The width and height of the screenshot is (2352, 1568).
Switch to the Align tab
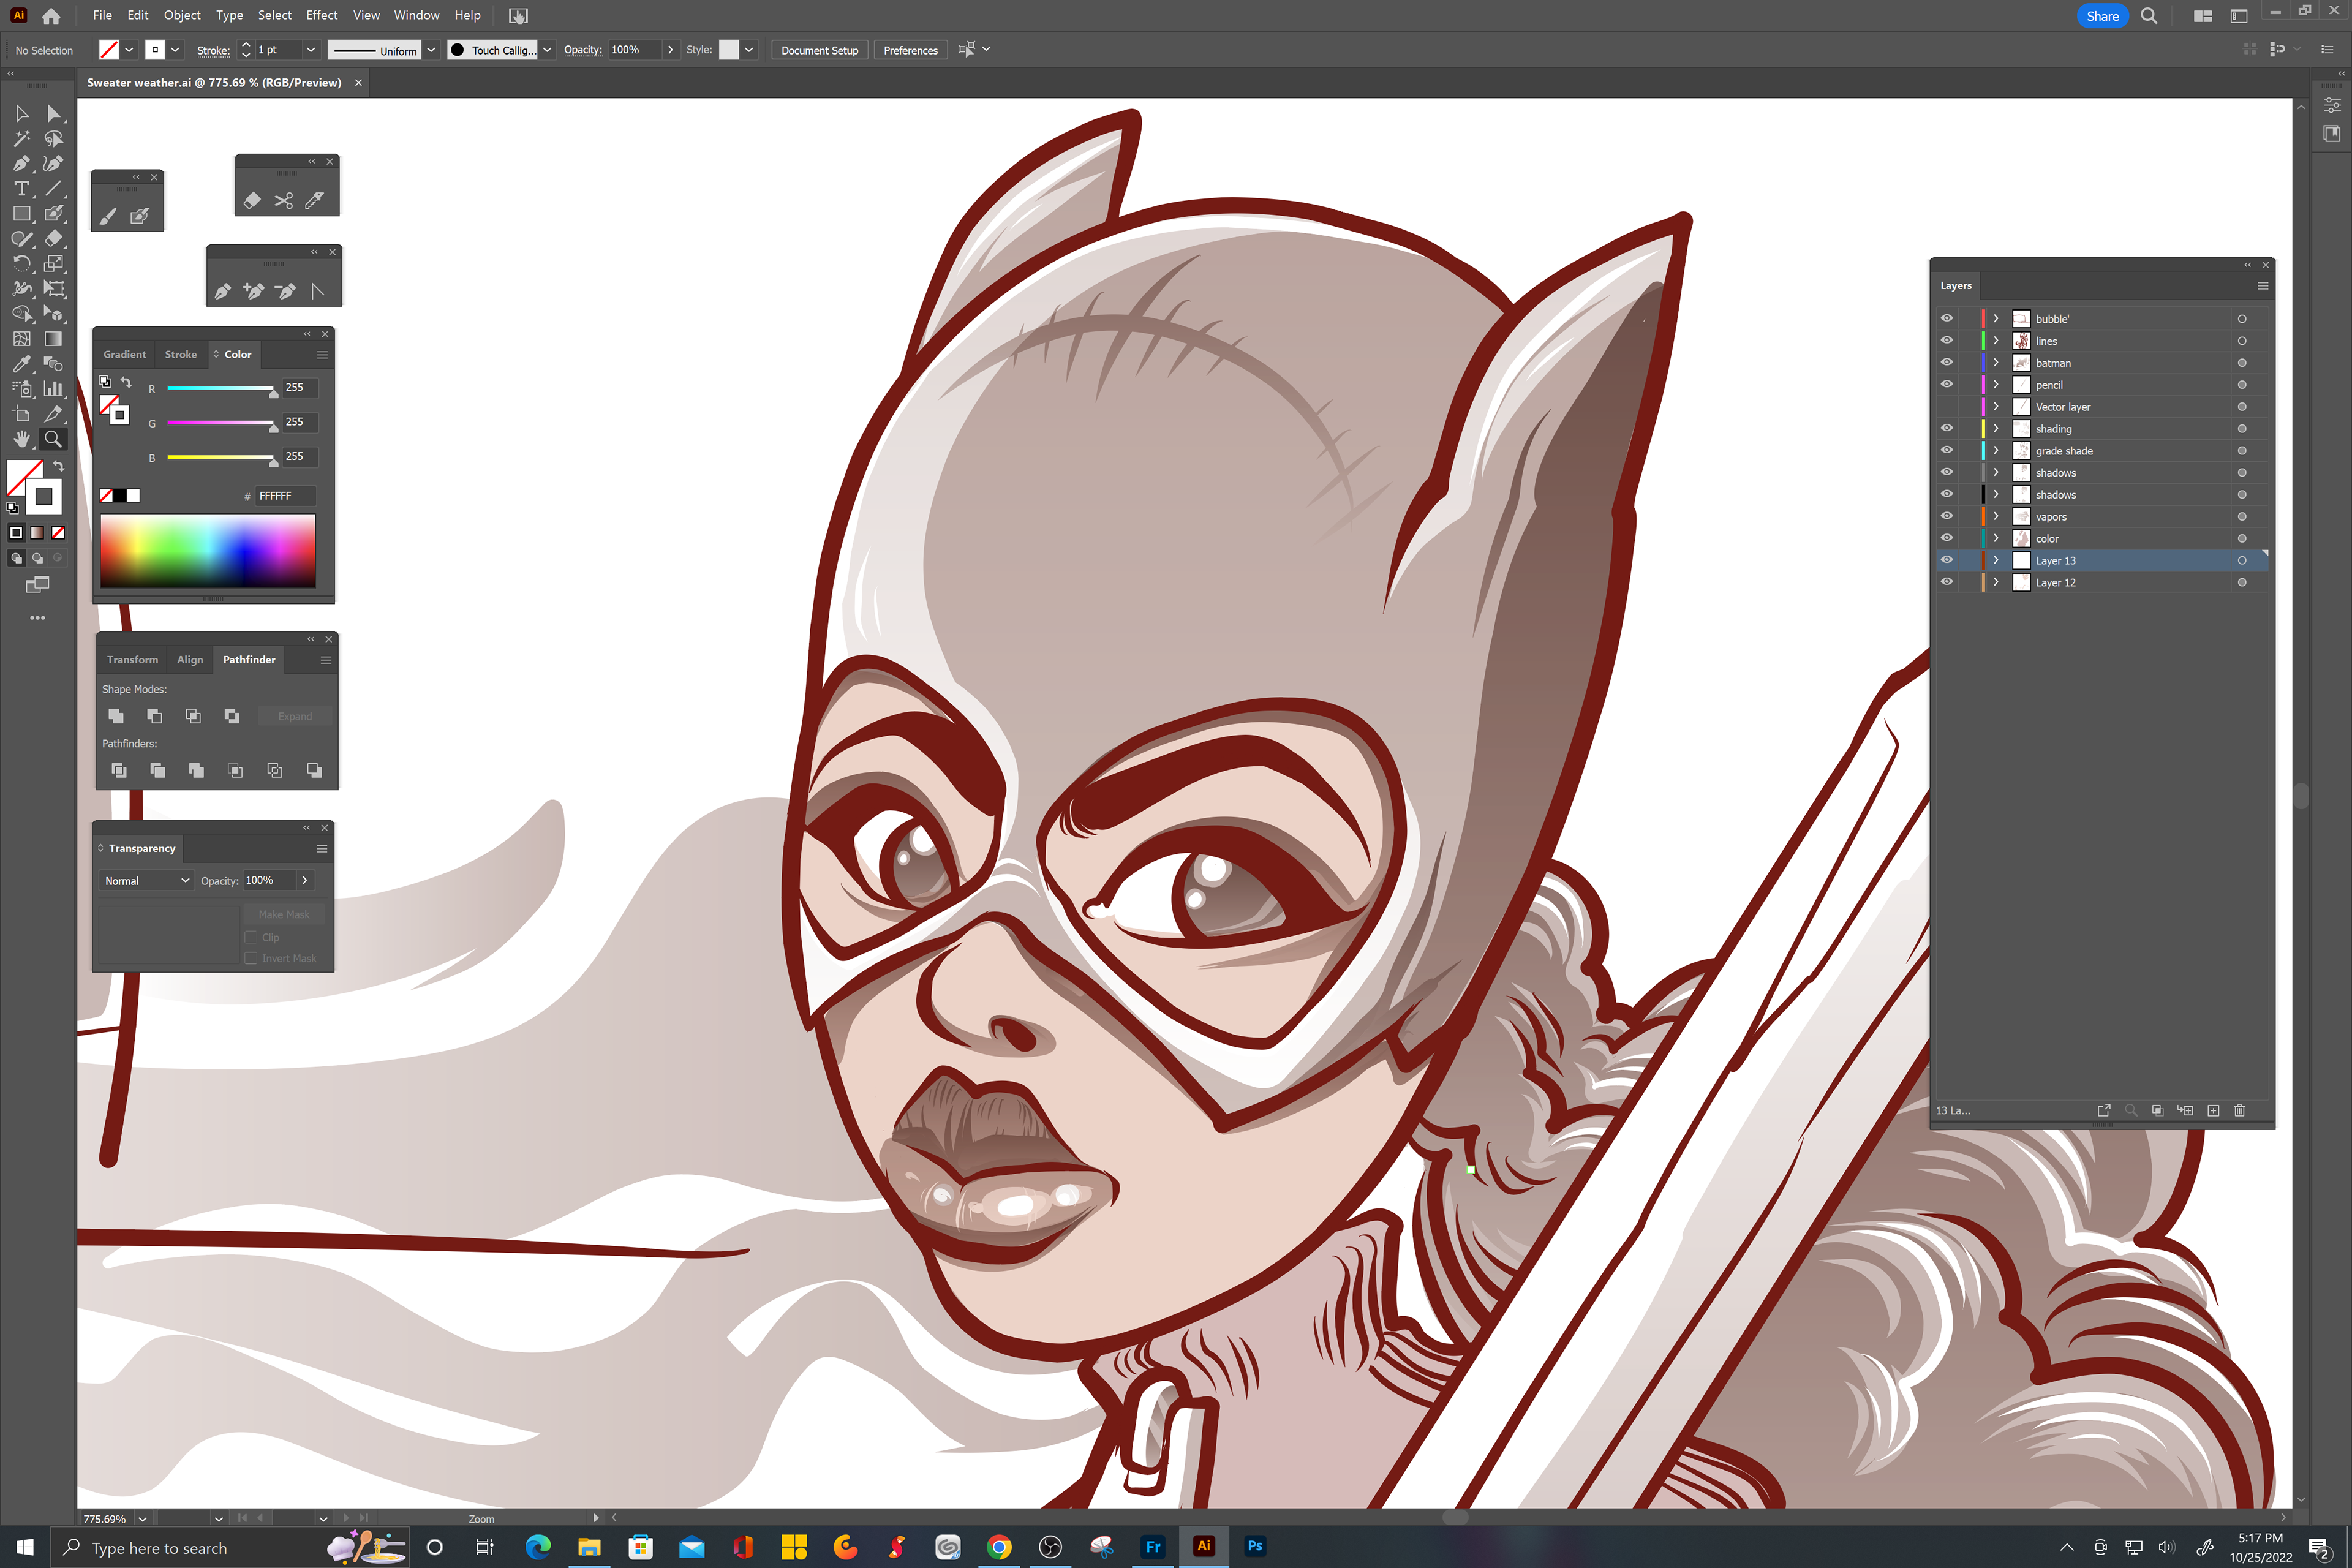tap(190, 660)
